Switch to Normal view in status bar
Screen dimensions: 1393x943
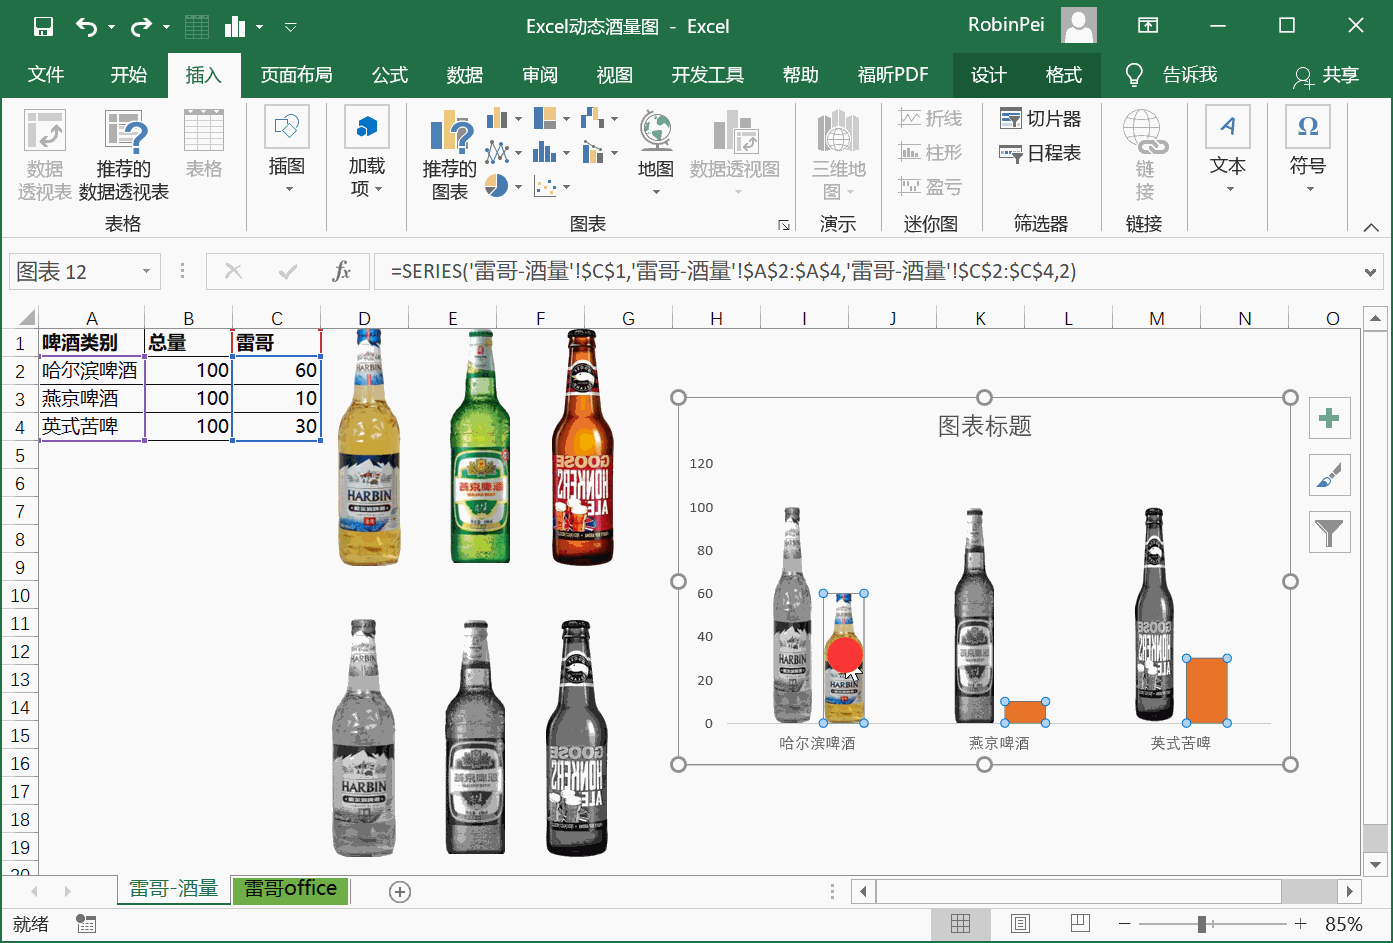(960, 924)
